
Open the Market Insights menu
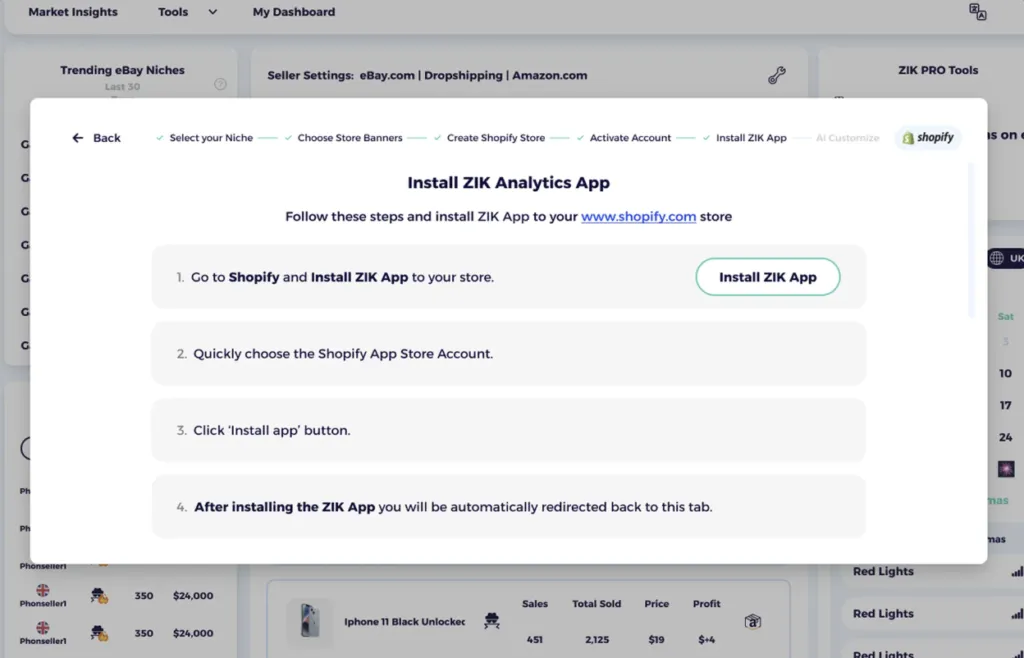coord(72,12)
